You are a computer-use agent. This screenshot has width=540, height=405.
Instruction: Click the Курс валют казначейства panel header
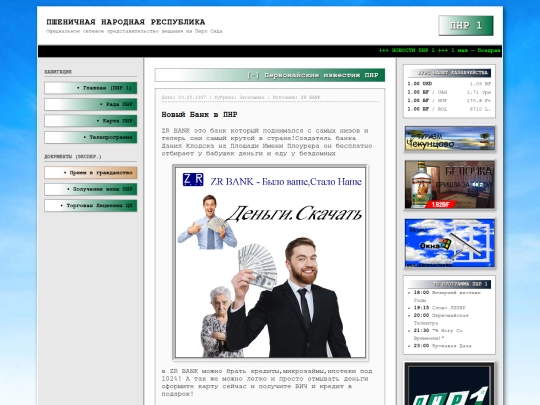tap(449, 73)
